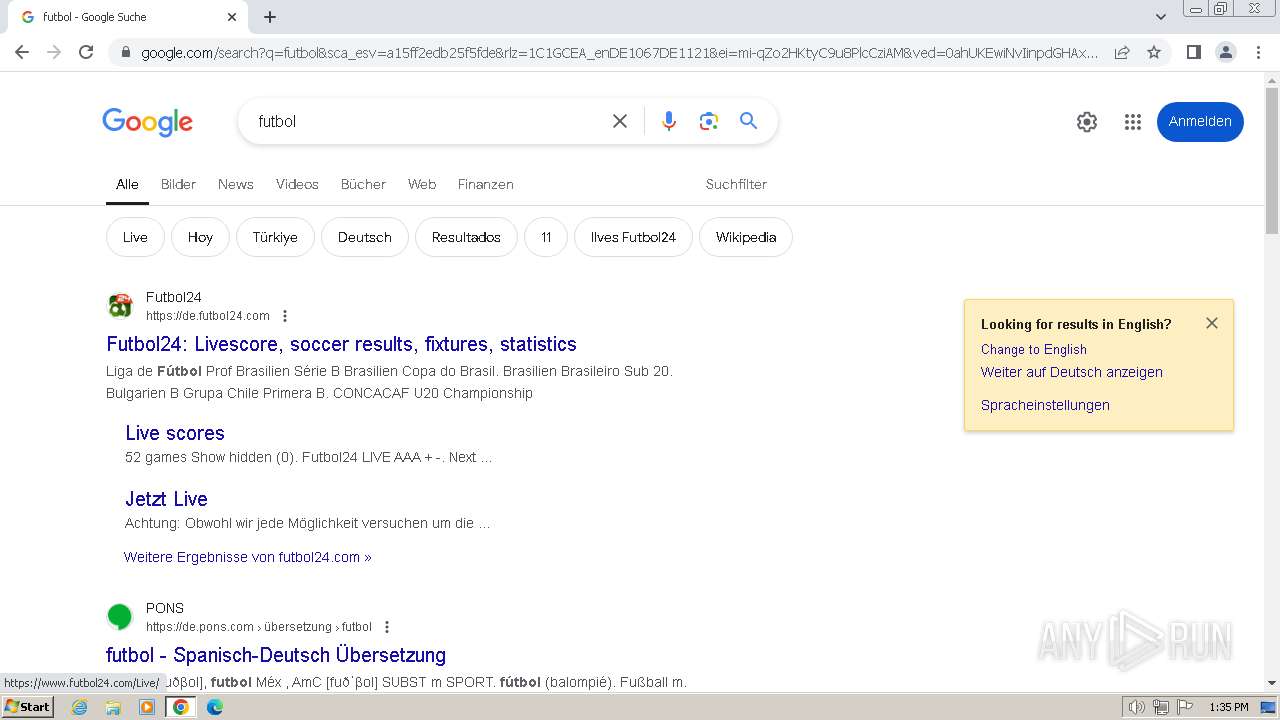Open the Windows Start menu

coord(27,707)
